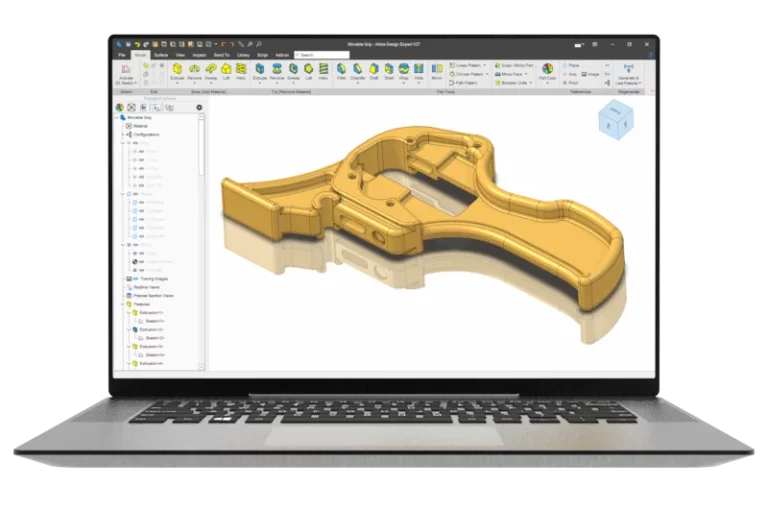
Task: Open the Design Explorer settings gear
Action: coord(199,107)
